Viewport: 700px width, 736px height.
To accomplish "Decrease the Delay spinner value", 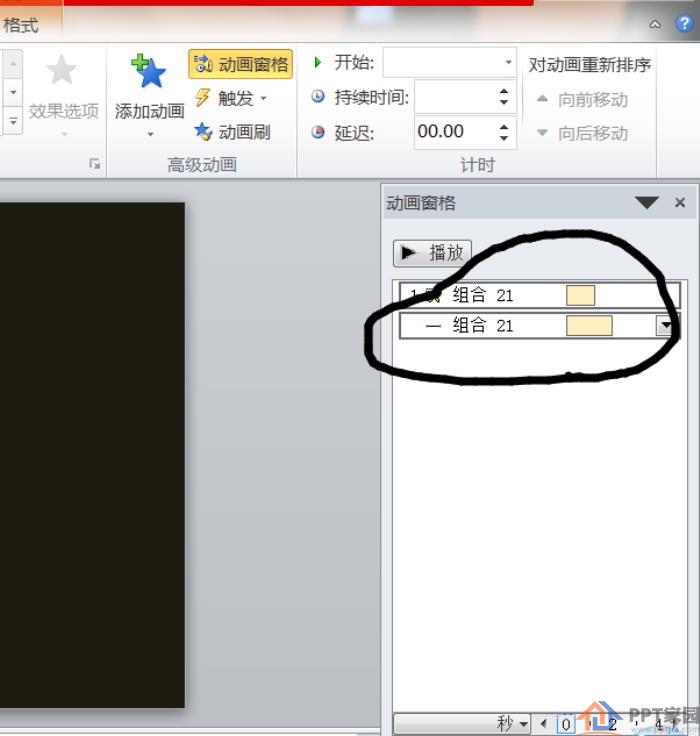I will coord(504,138).
